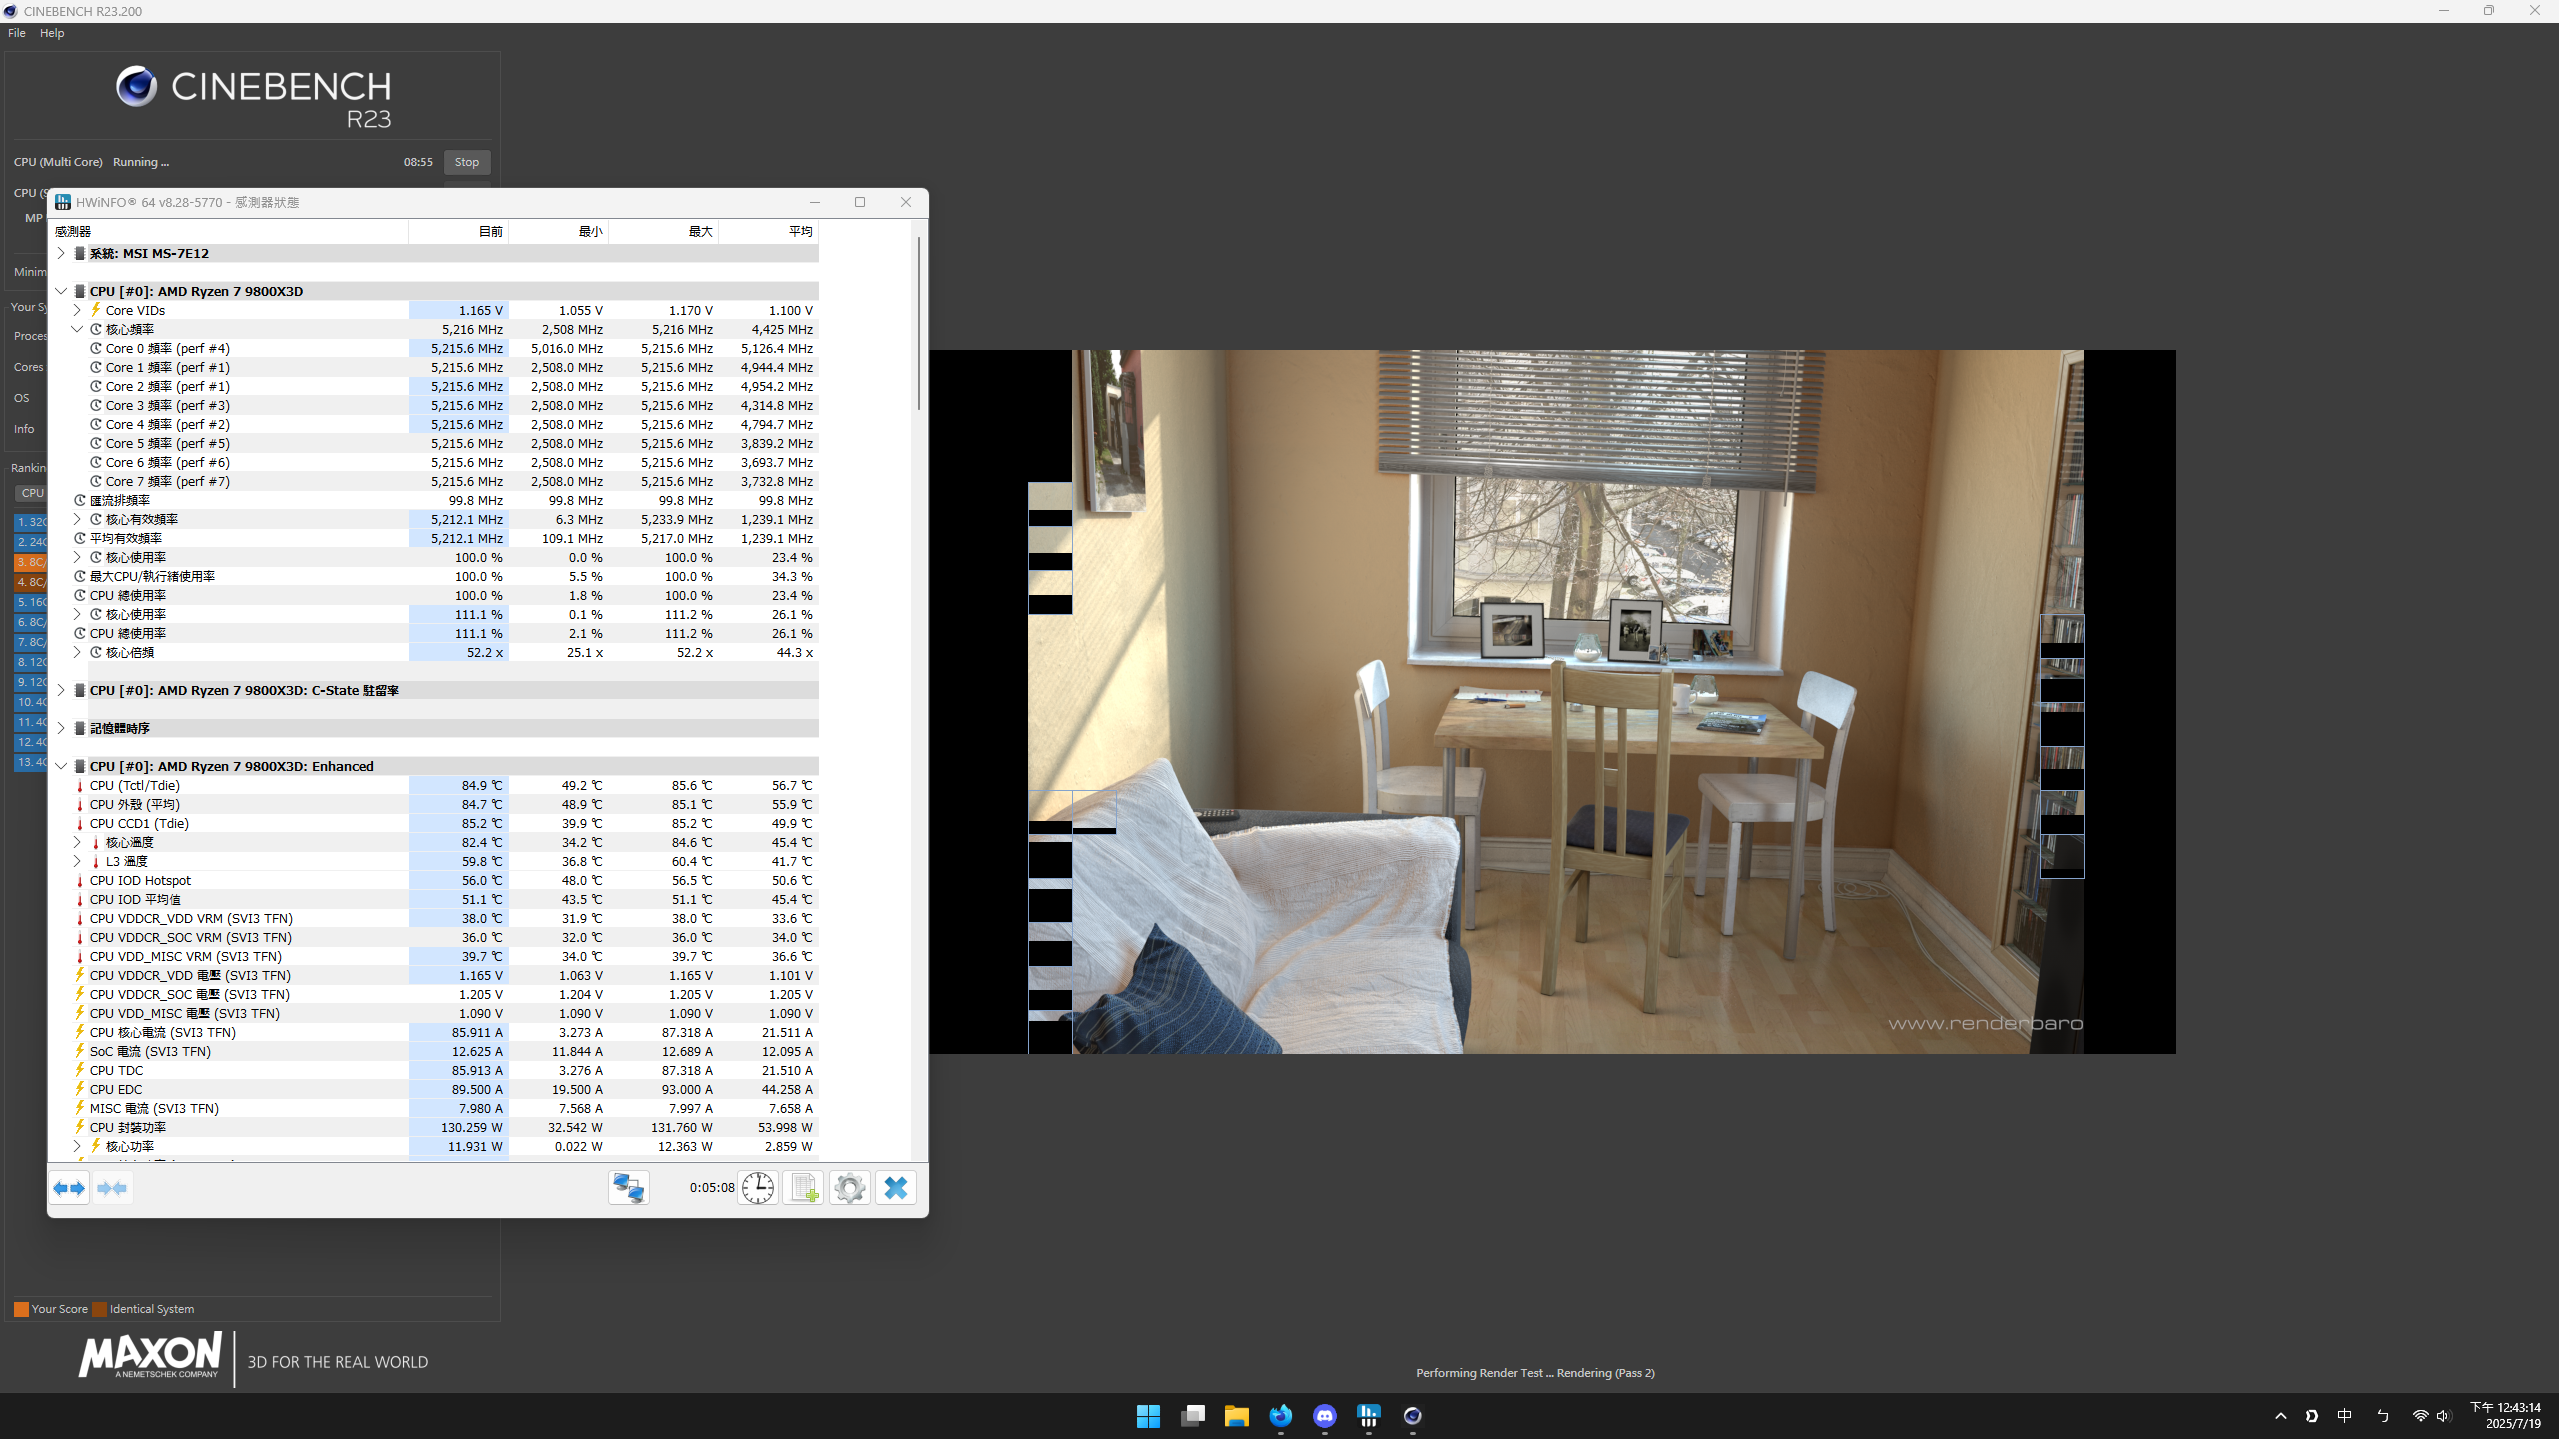Select the CPU 封裝功率 row

coord(434,1127)
